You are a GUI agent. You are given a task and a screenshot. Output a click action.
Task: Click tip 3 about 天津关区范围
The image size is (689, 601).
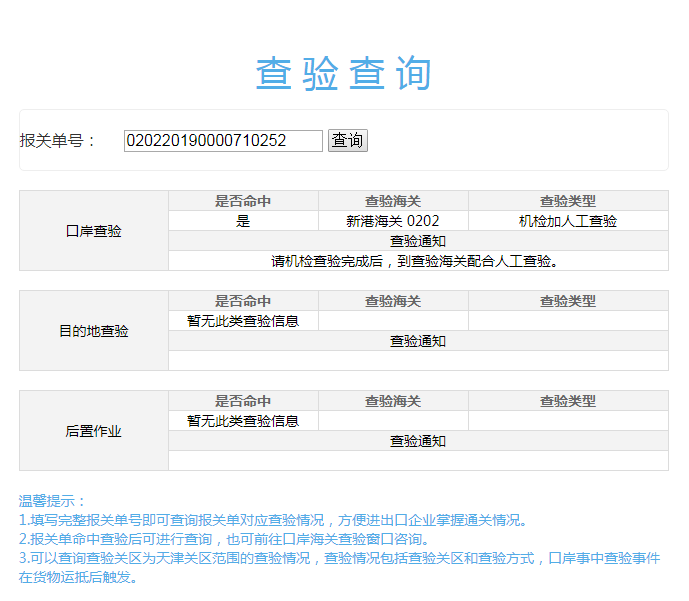[339, 568]
